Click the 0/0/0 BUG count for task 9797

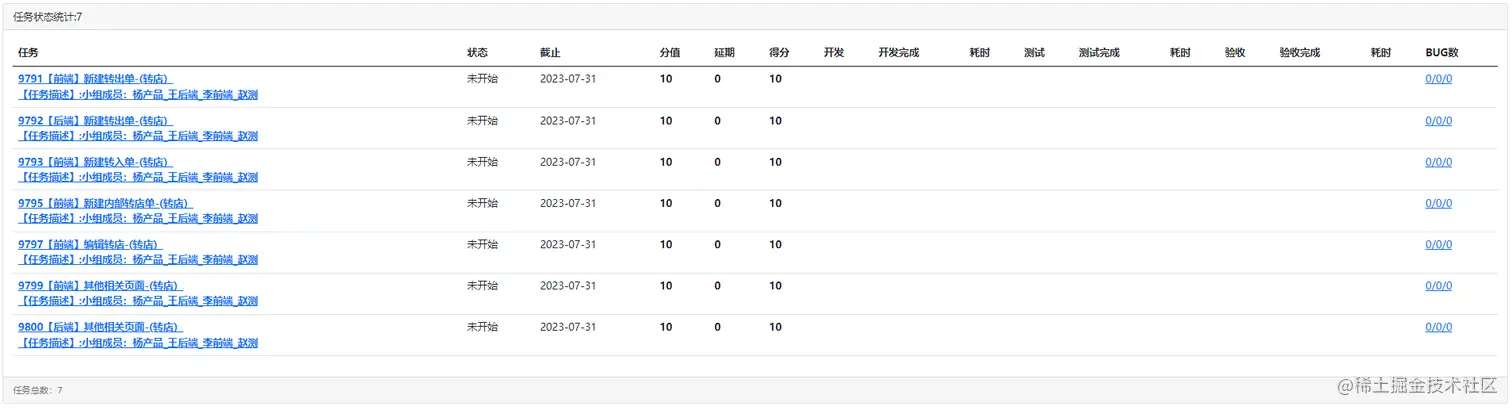click(1438, 245)
